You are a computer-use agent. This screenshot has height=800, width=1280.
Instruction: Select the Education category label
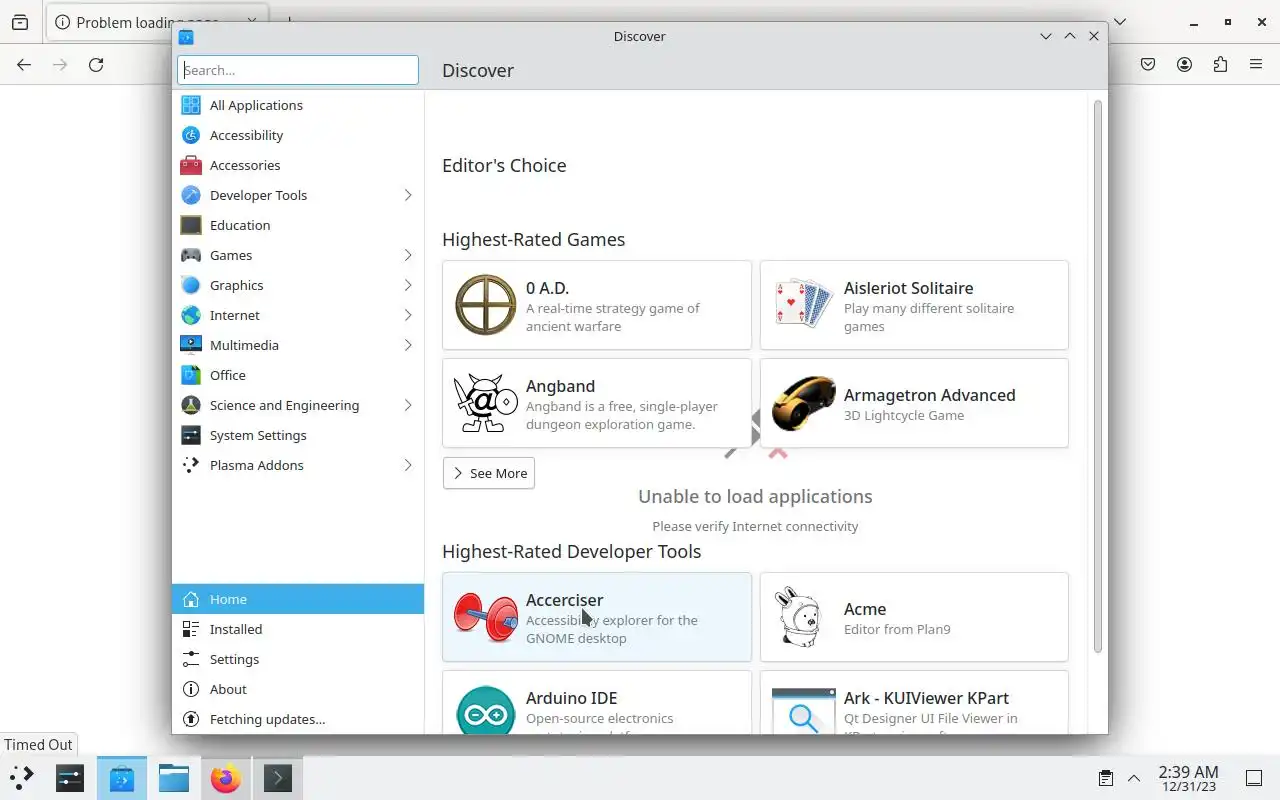click(240, 225)
